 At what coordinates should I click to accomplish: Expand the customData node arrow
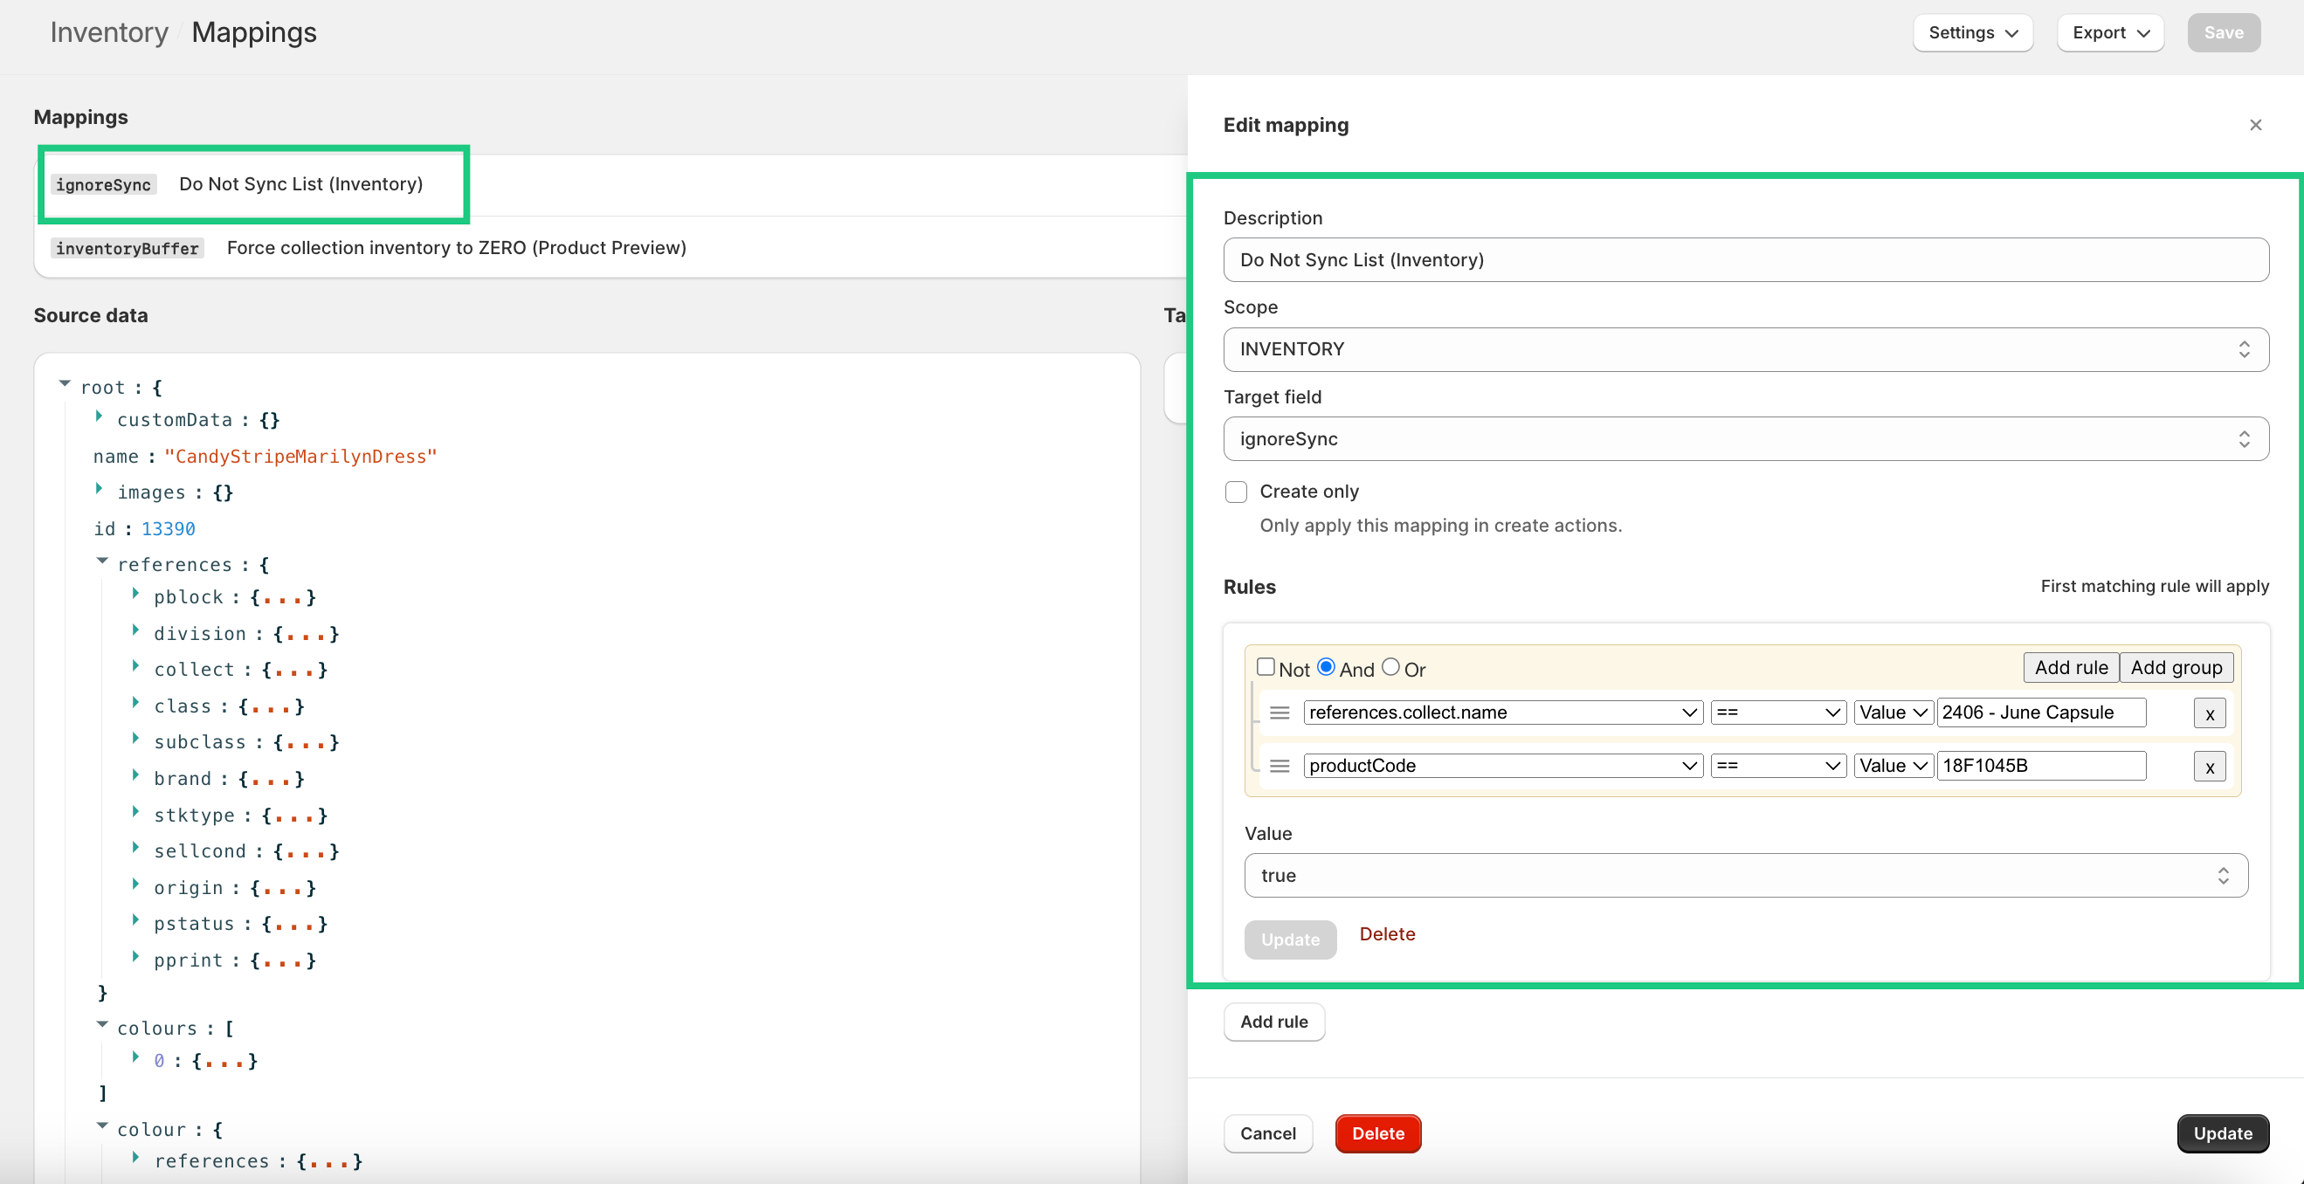99,418
